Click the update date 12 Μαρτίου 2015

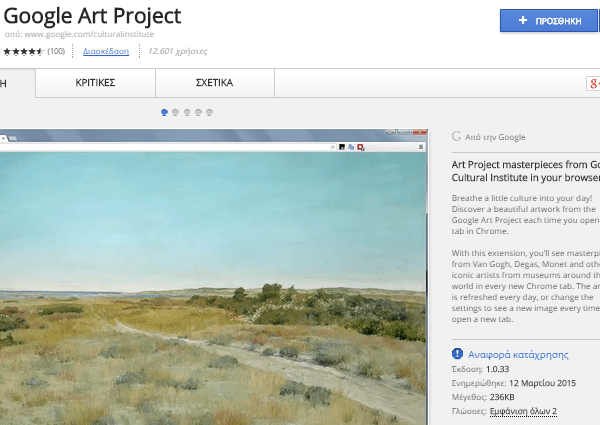click(542, 383)
